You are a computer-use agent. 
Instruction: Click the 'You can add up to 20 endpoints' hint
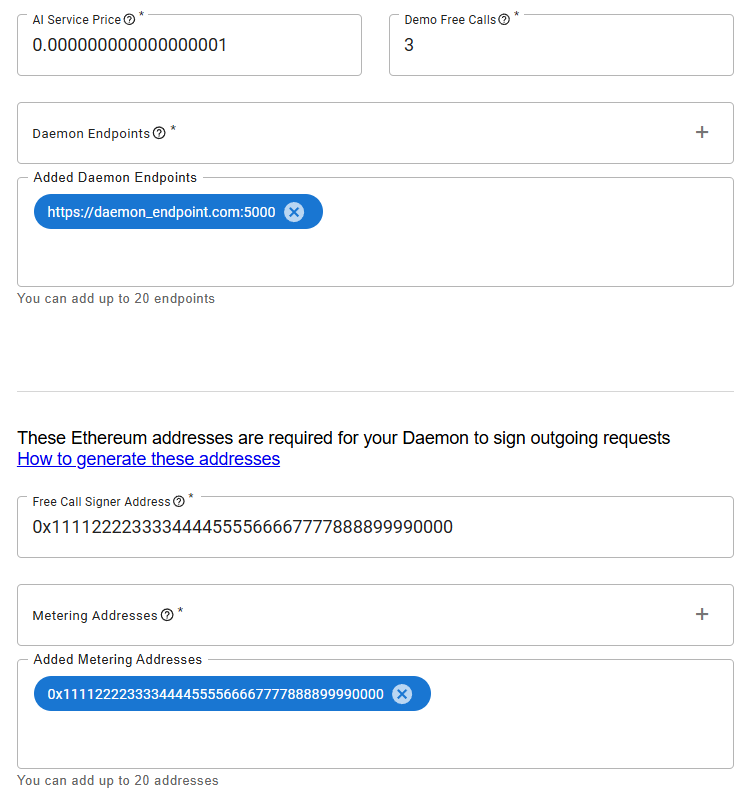coord(116,298)
